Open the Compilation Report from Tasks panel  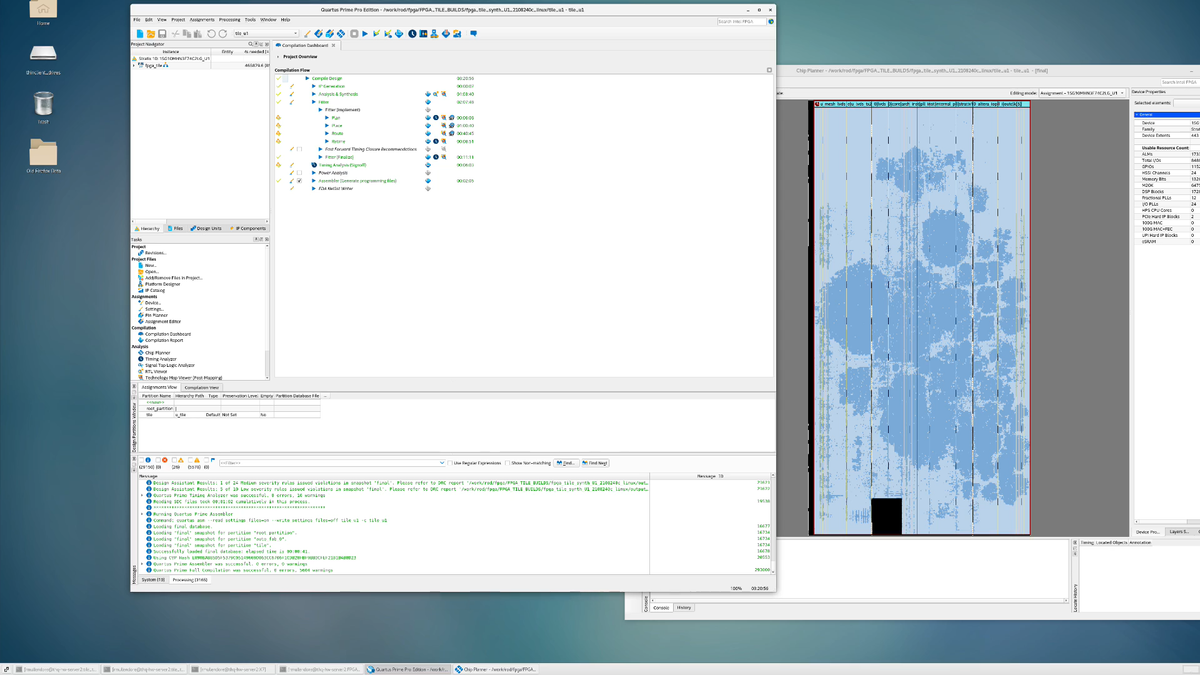pyautogui.click(x=164, y=340)
